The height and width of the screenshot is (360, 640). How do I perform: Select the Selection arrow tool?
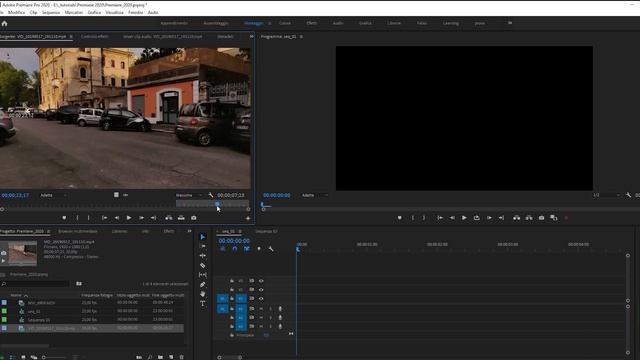tap(202, 237)
